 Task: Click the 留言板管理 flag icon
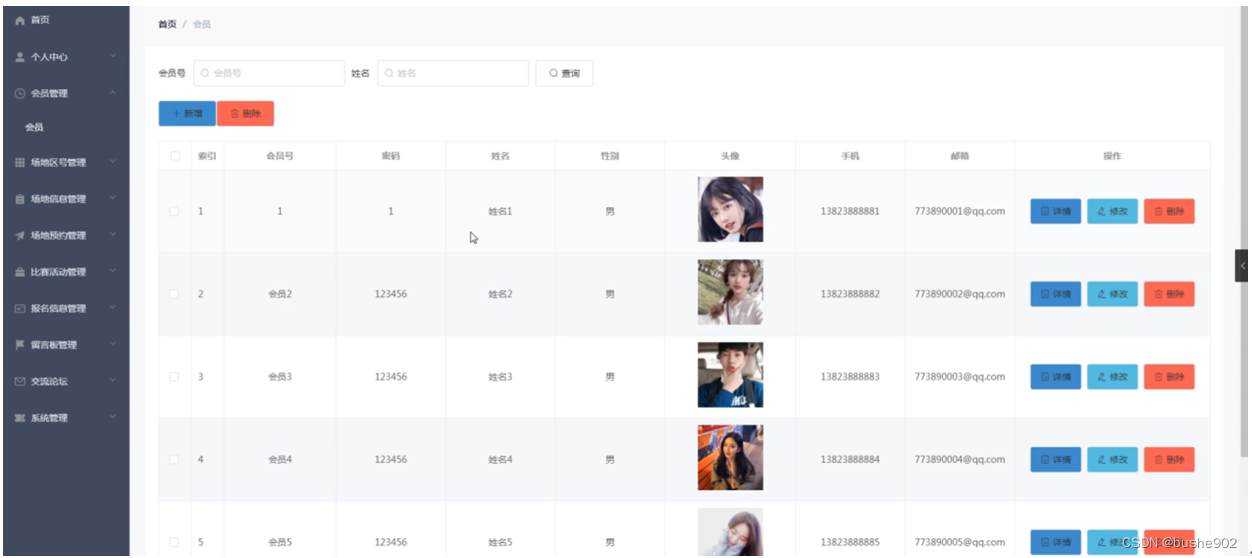(x=20, y=345)
